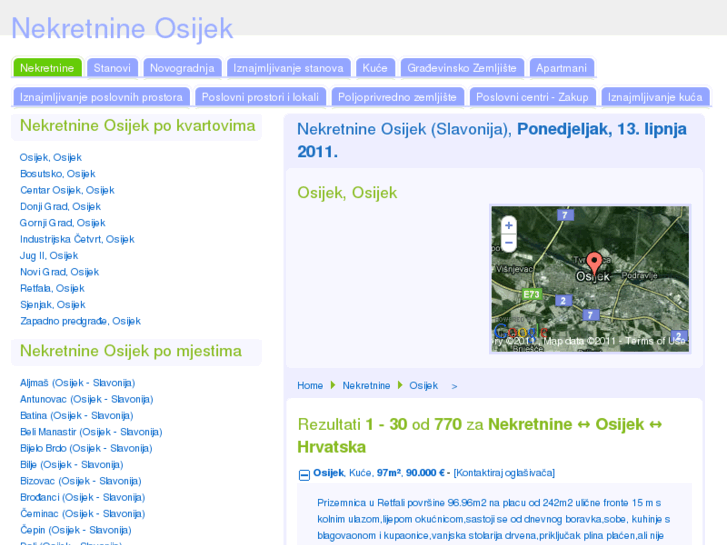727x545 pixels.
Task: Open Bosutsko, Osijek link
Action: tap(57, 174)
